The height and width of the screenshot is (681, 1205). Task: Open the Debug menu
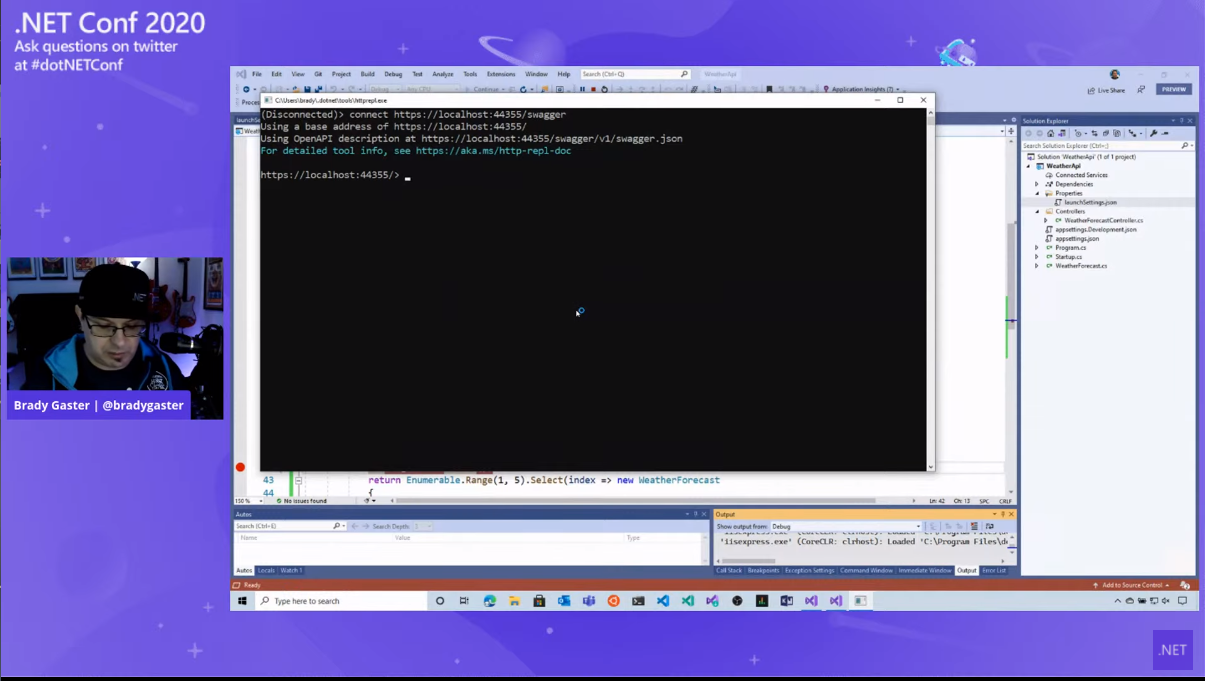[x=393, y=74]
